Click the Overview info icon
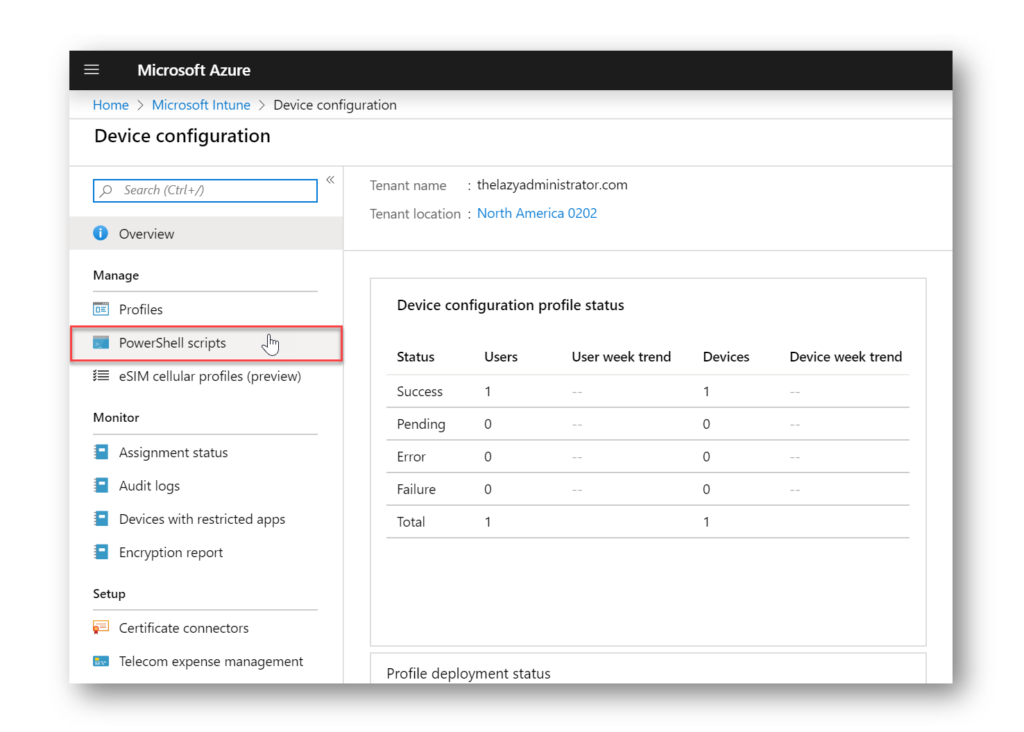 tap(101, 233)
